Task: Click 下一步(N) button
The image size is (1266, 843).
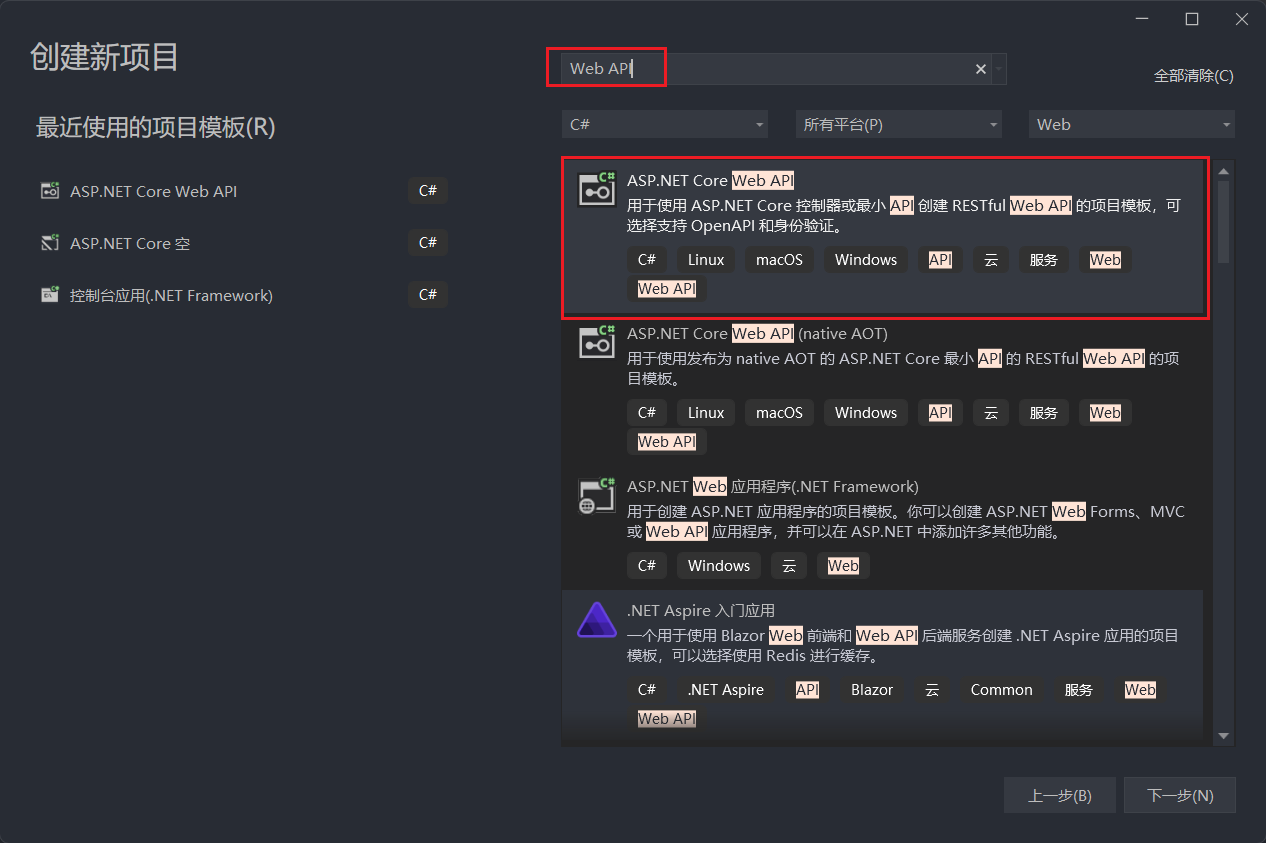Action: [x=1180, y=796]
